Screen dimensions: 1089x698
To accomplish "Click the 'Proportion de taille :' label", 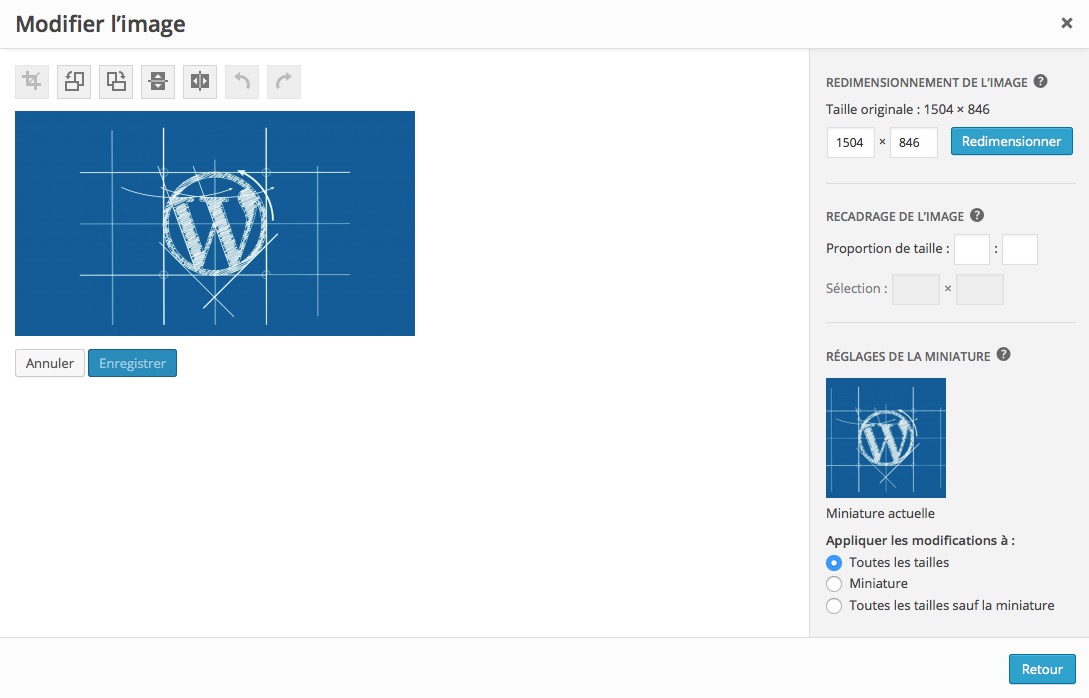I will point(888,249).
